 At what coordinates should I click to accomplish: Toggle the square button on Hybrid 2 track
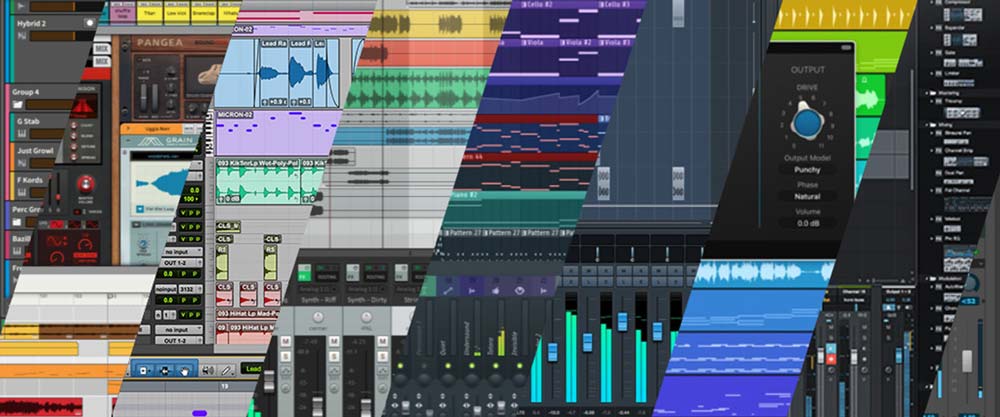coord(89,22)
